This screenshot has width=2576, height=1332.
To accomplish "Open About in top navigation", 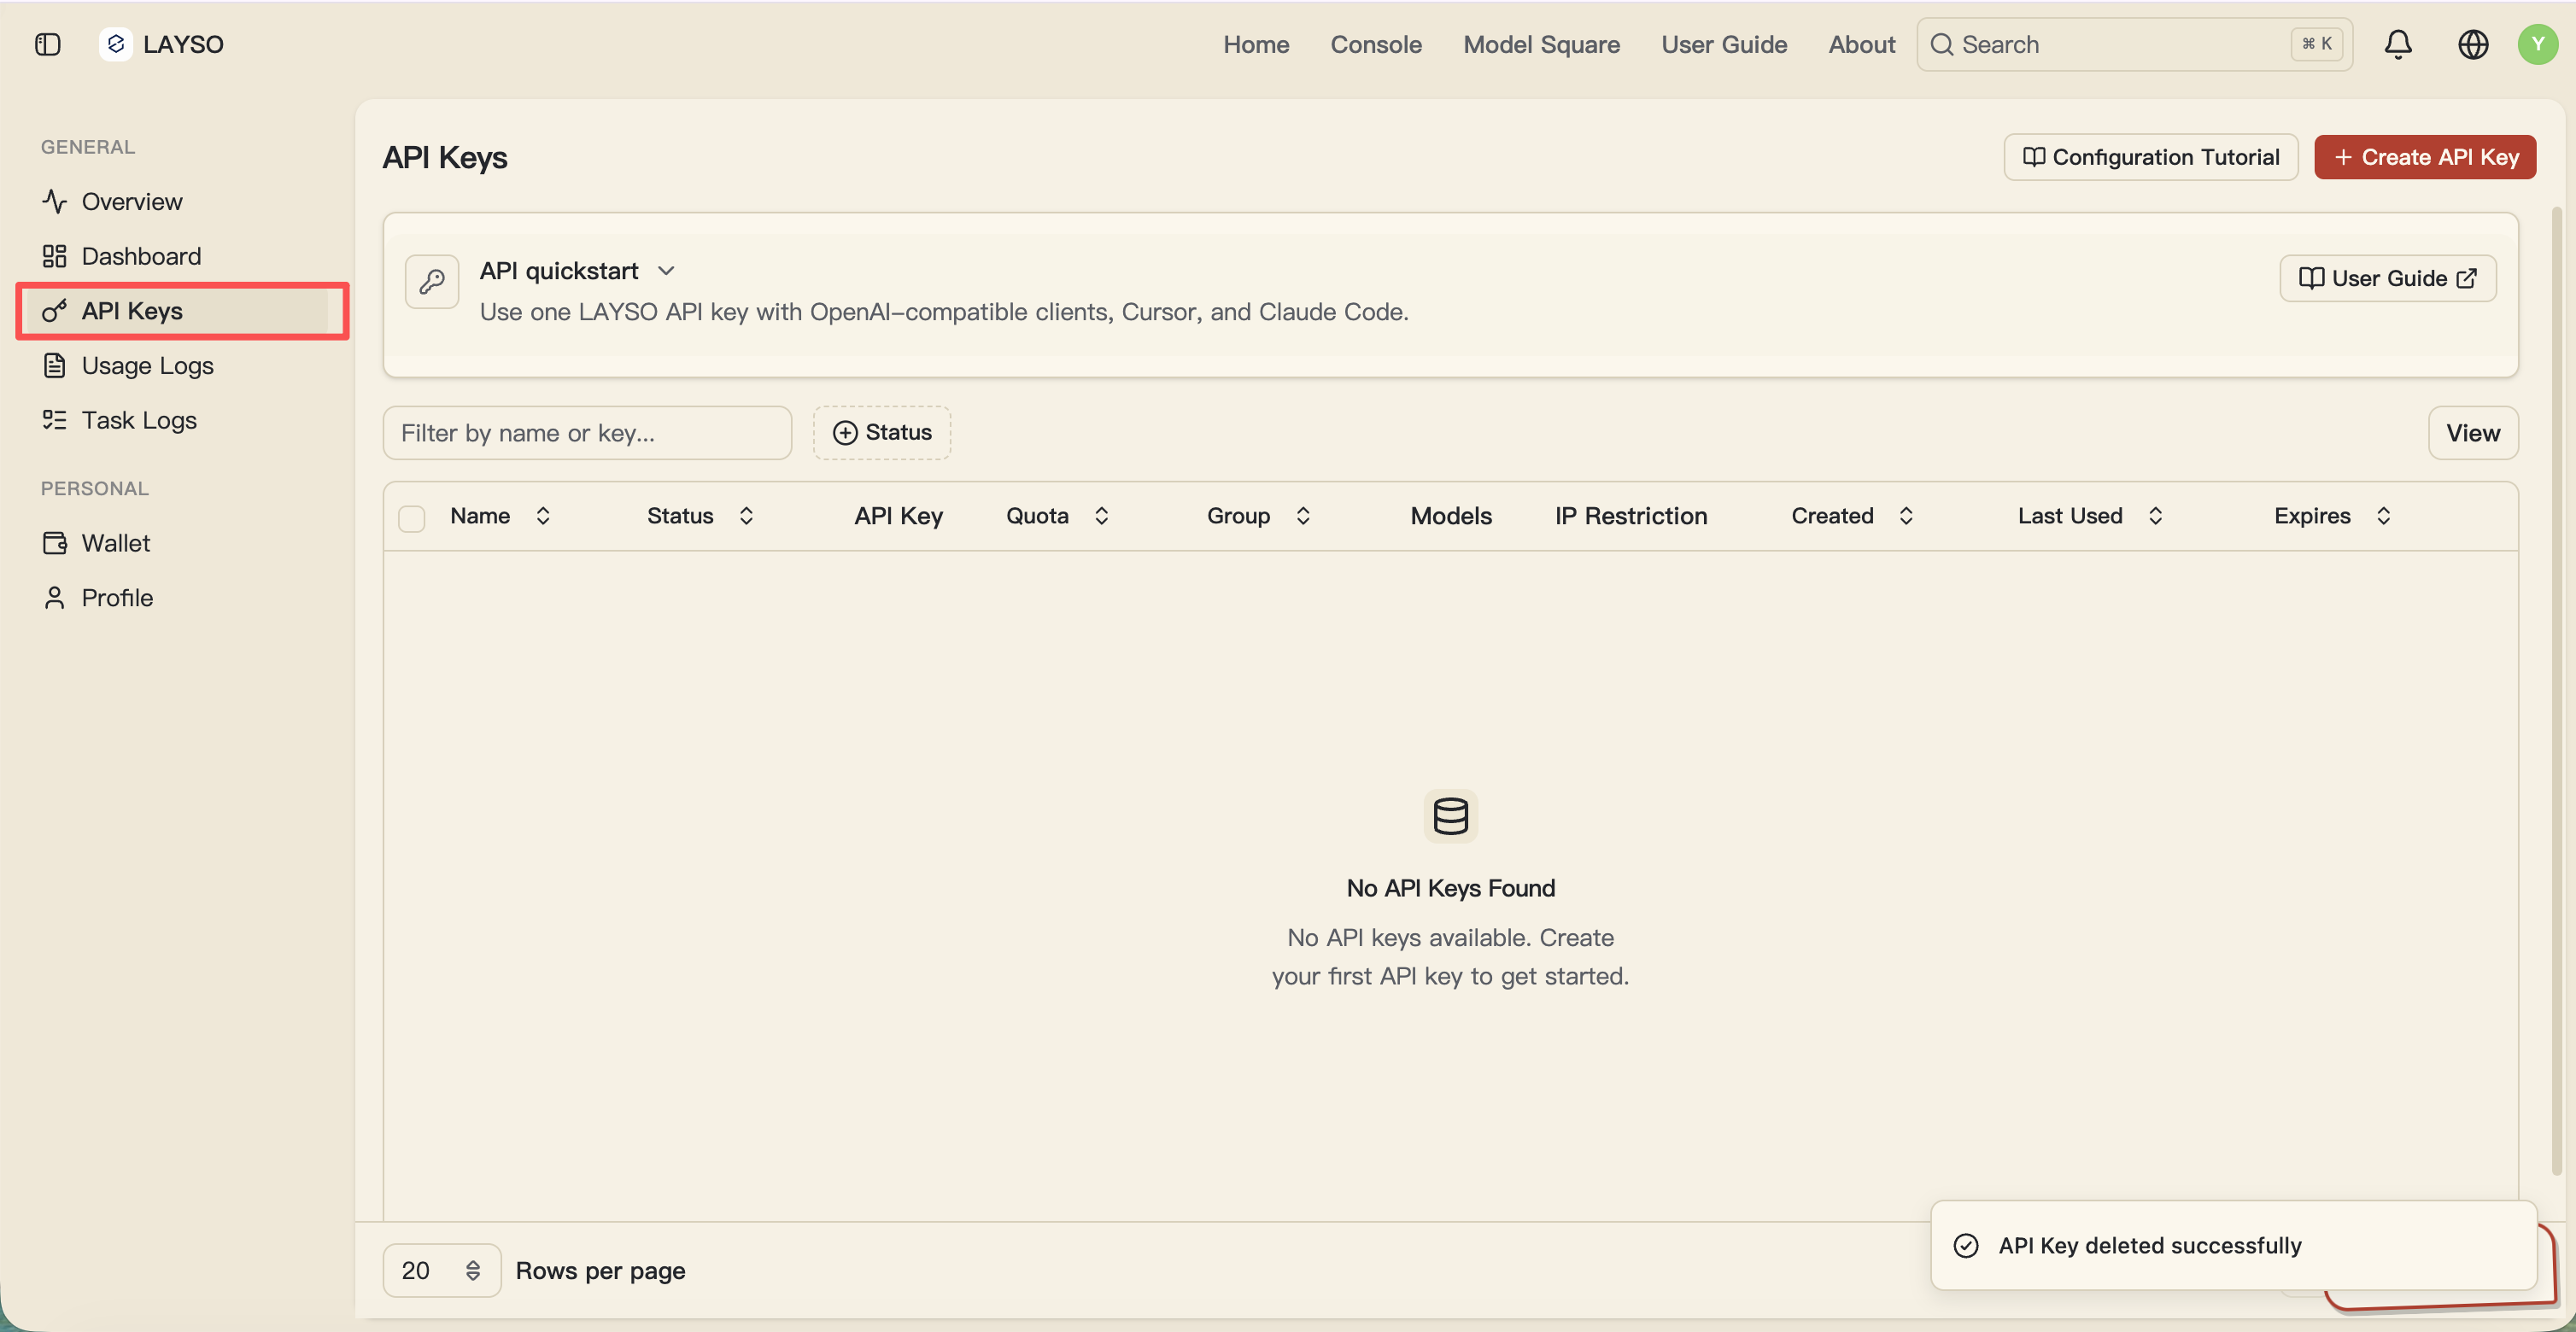I will 1861,44.
